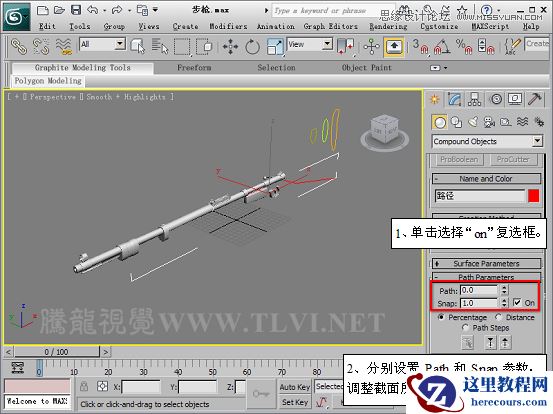This screenshot has width=553, height=414.
Task: Activate Select and Rotate tool
Action: click(x=253, y=46)
